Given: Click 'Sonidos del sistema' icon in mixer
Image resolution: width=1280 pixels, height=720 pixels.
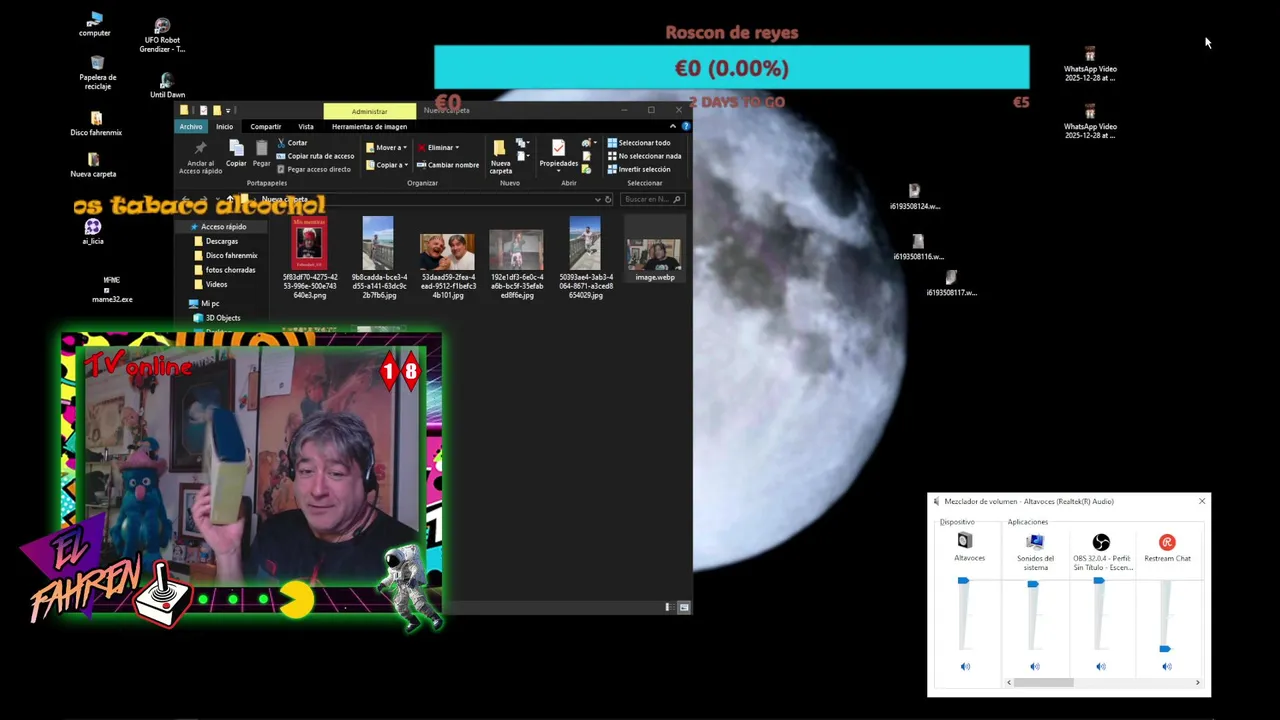Looking at the screenshot, I should point(1035,541).
